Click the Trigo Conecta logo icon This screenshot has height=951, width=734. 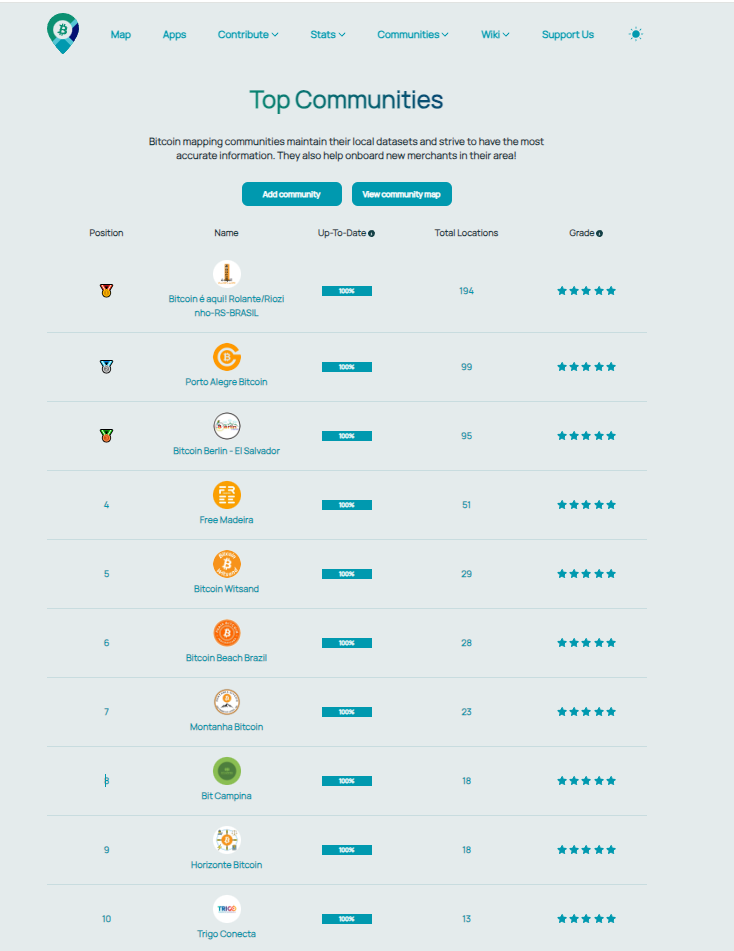(227, 909)
